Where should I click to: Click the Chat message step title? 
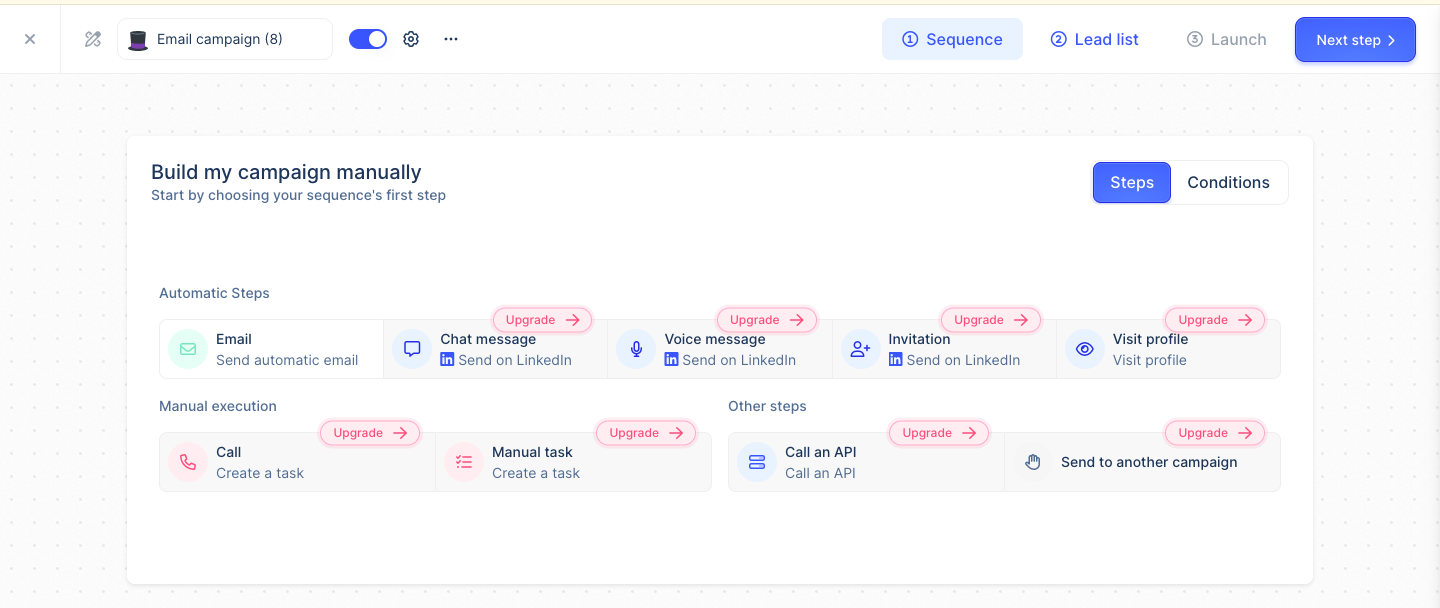click(x=488, y=339)
